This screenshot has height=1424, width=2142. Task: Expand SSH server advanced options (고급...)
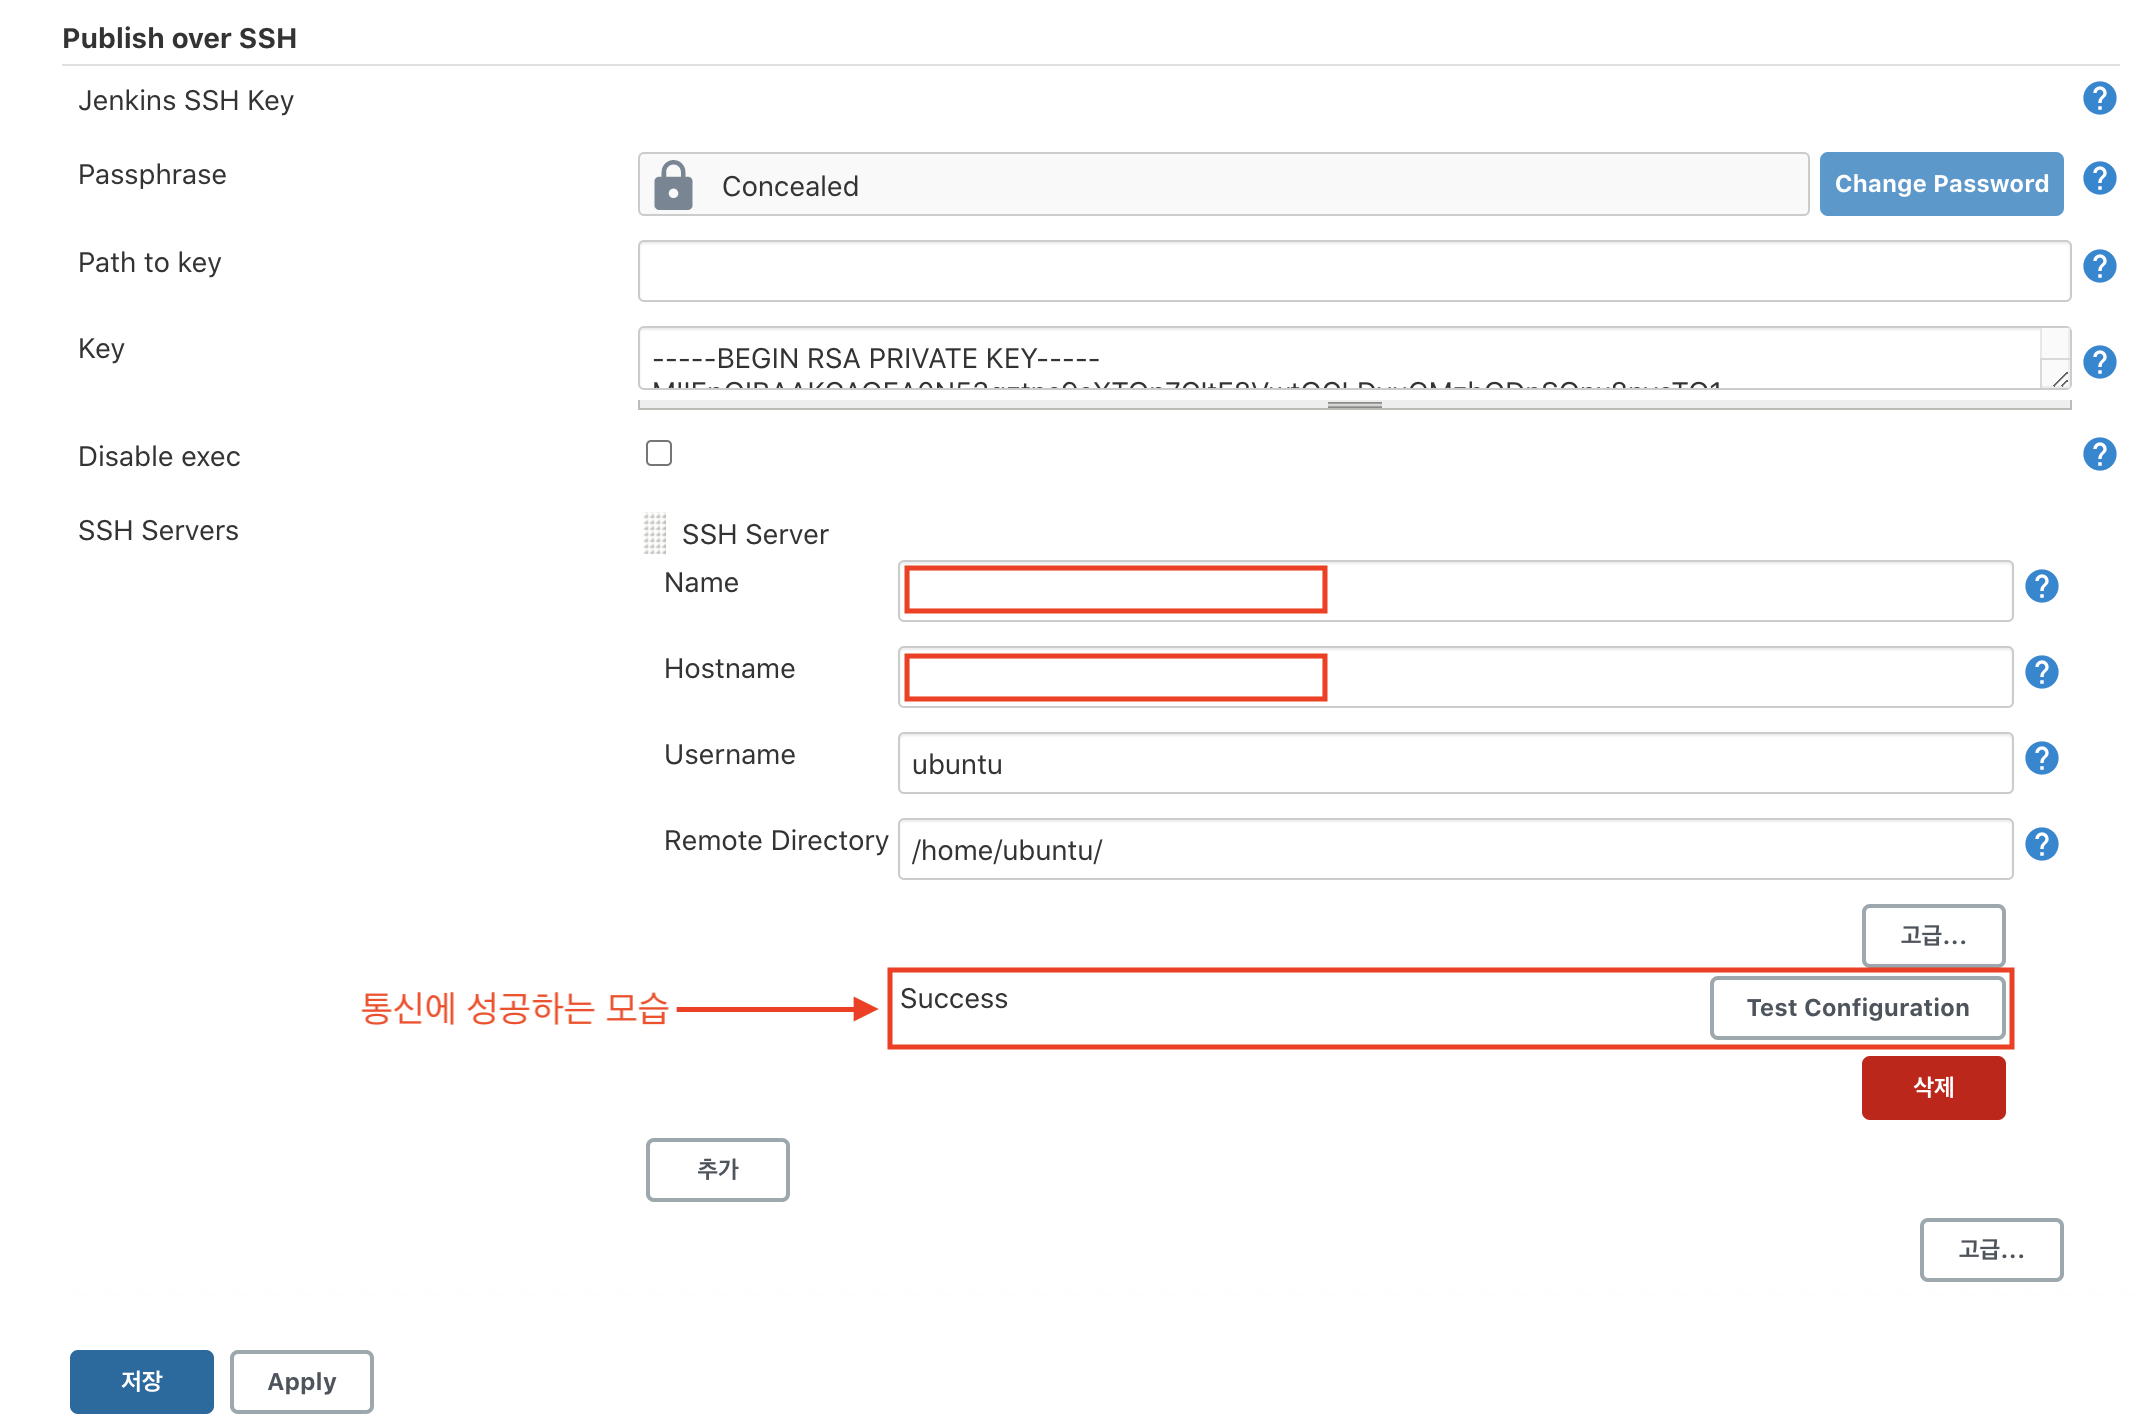coord(1932,936)
